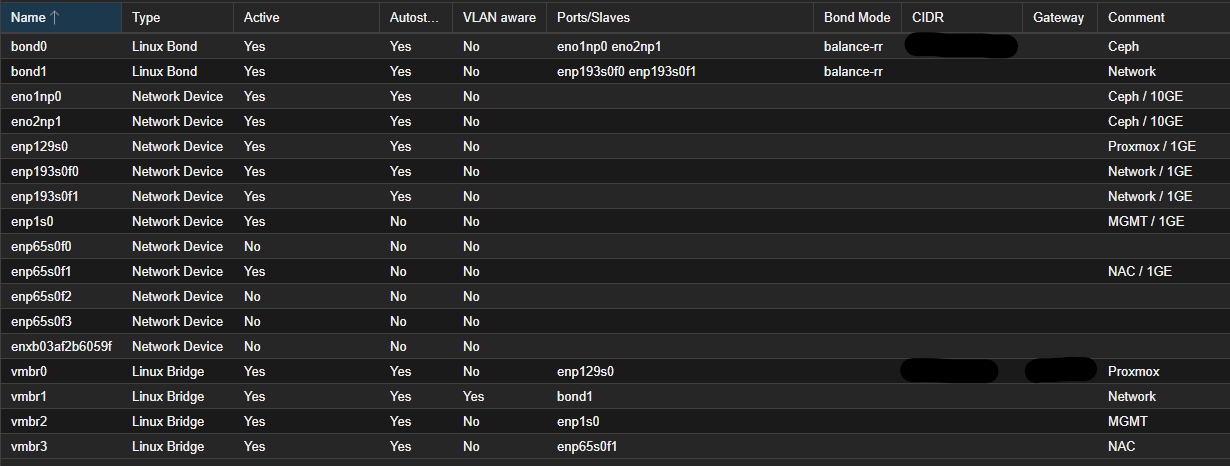Click the Comment column header

coord(1136,17)
